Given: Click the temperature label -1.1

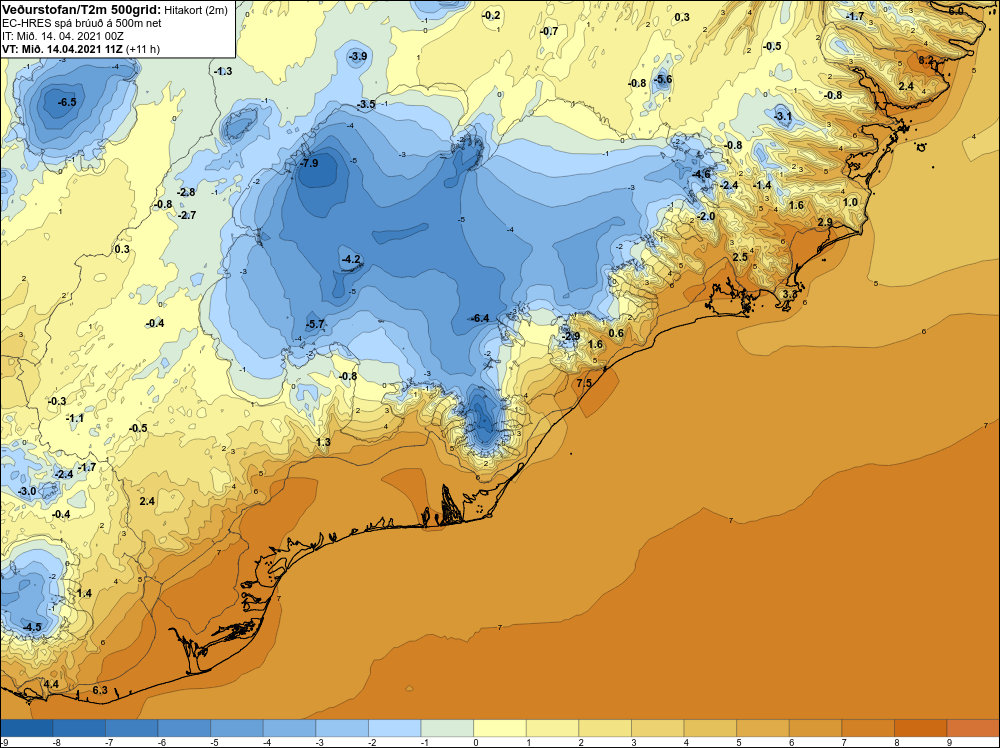Looking at the screenshot, I should tap(75, 418).
